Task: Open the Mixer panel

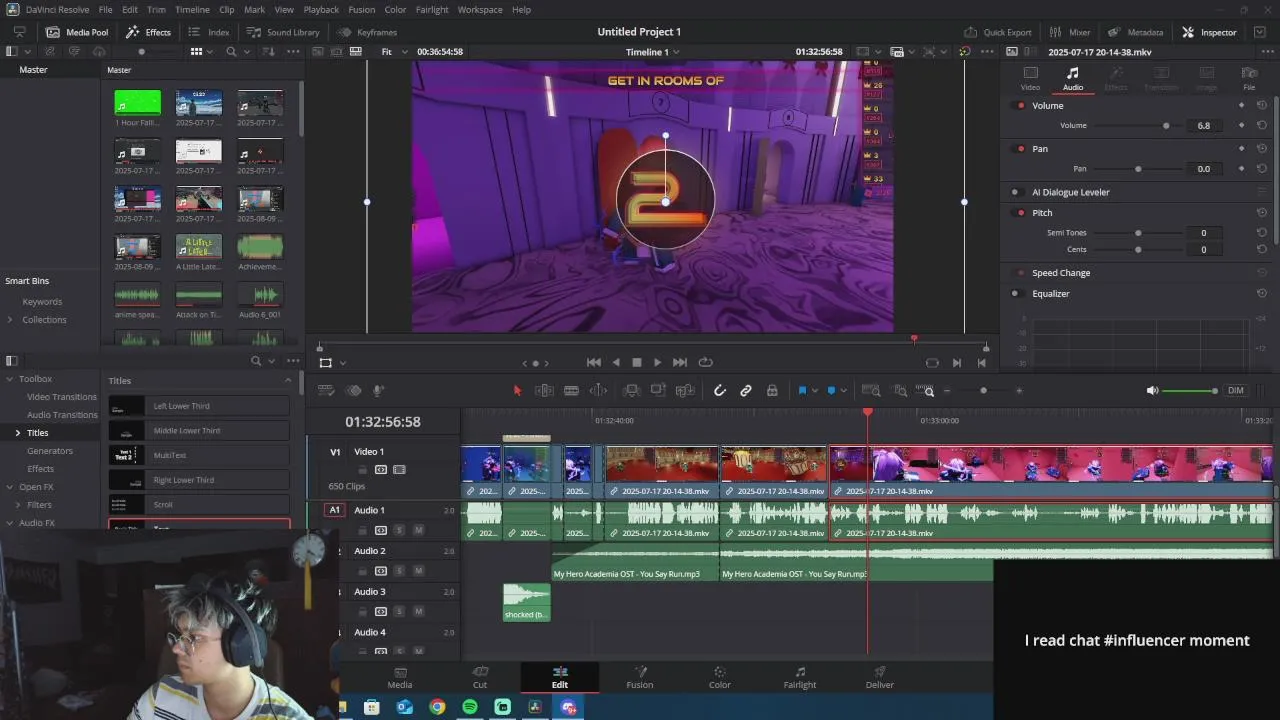Action: [x=1070, y=32]
